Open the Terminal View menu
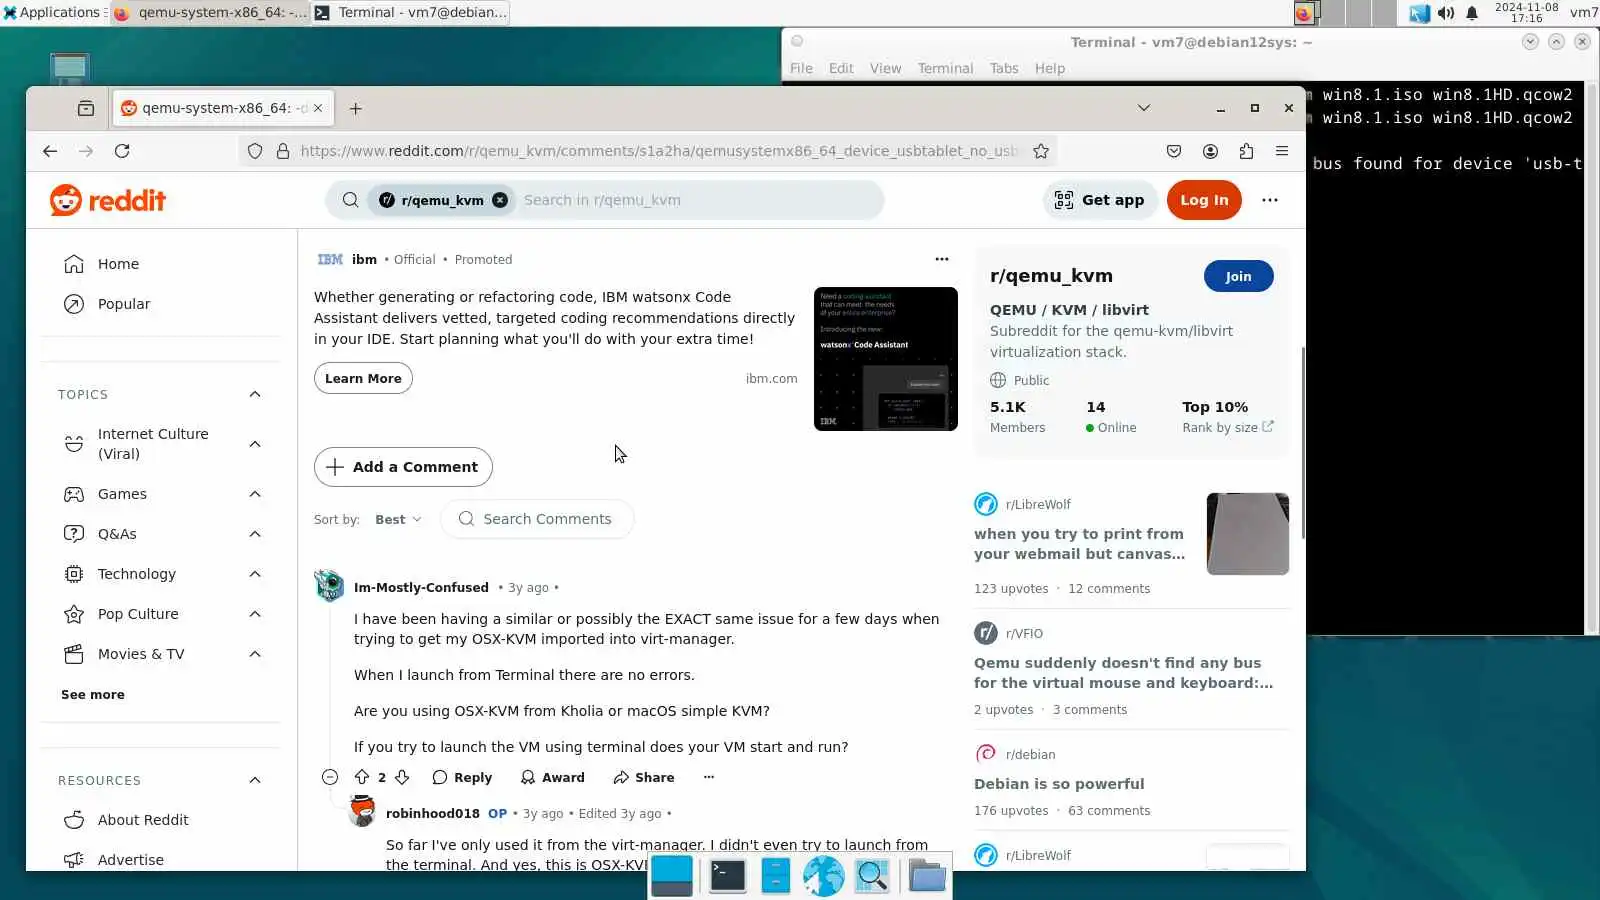The image size is (1600, 900). point(885,68)
